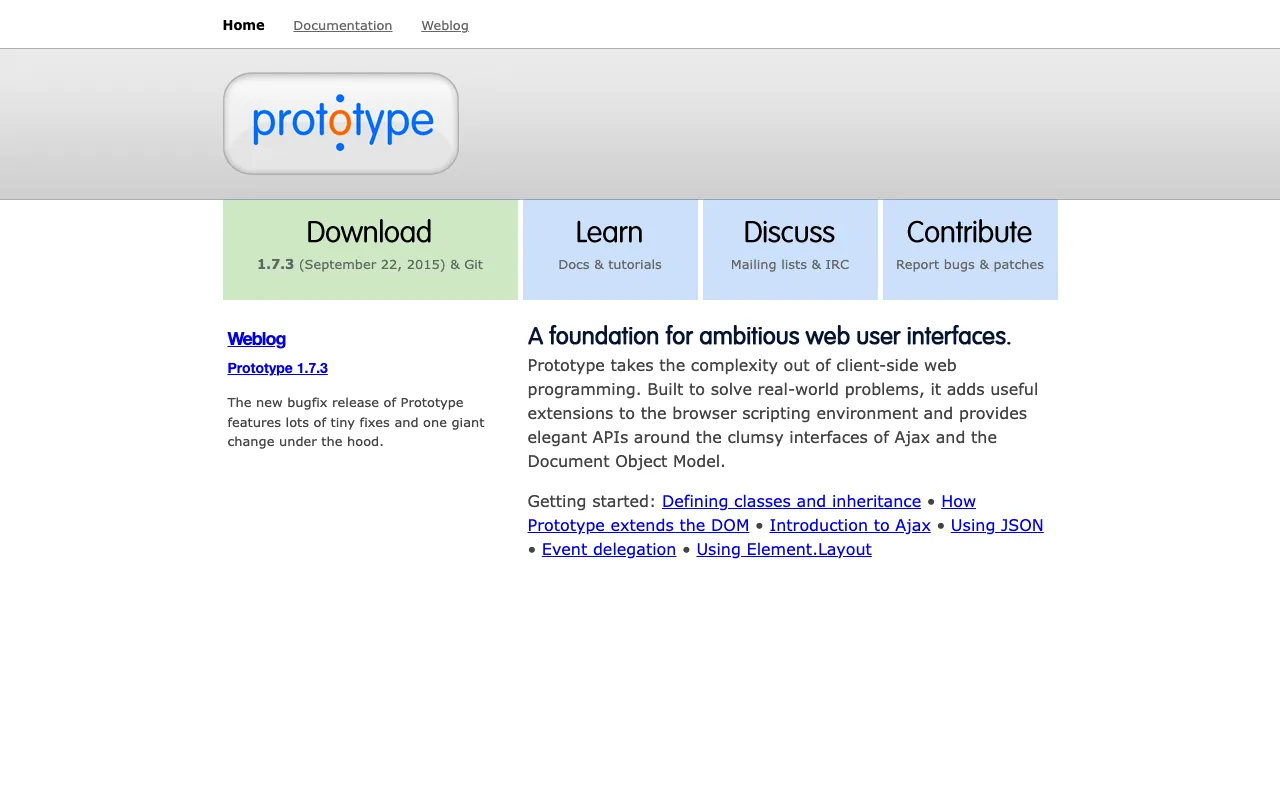Click the heading 'A foundation for ambitious web user interfaces.'

tap(769, 336)
